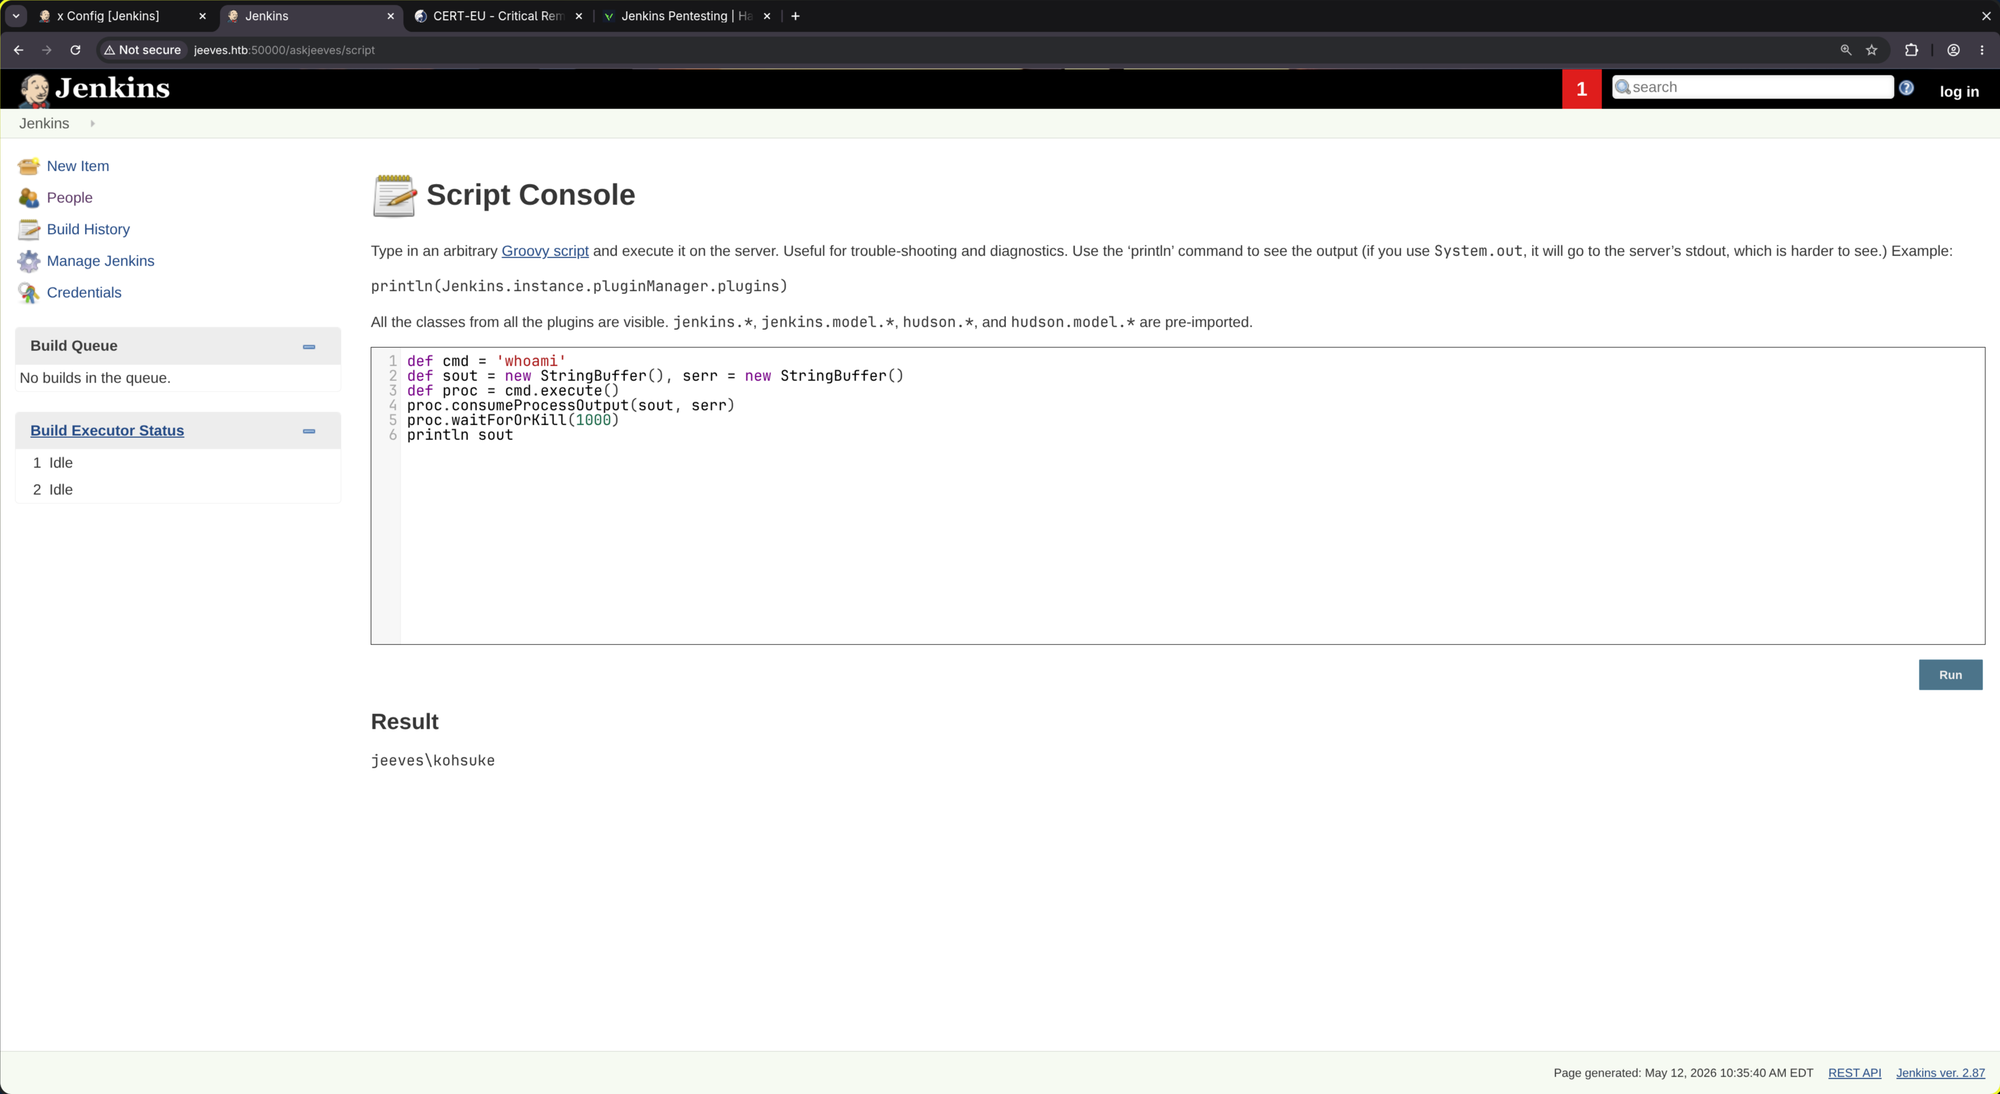Screen dimensions: 2000x1094
Task: Click the Build Queue panel title
Action: [x=74, y=346]
